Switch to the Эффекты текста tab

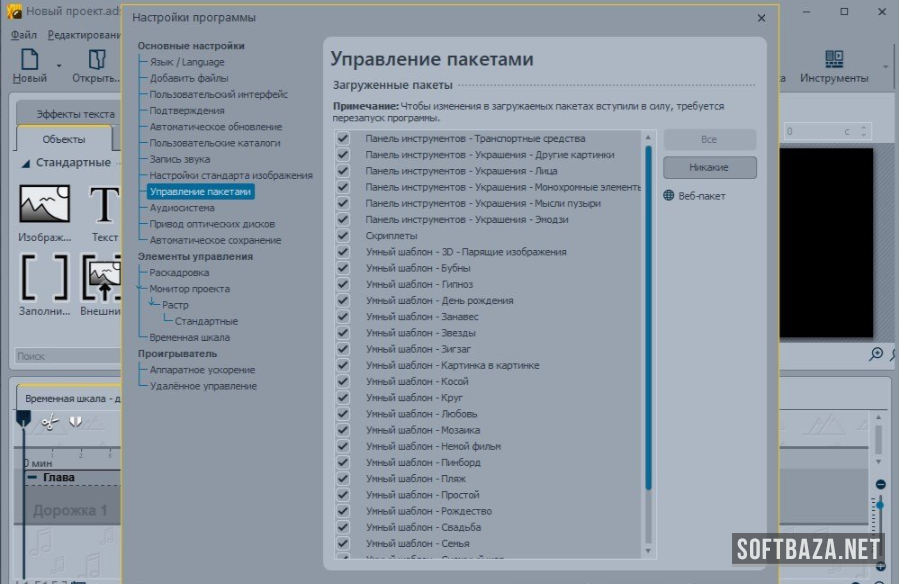[69, 114]
